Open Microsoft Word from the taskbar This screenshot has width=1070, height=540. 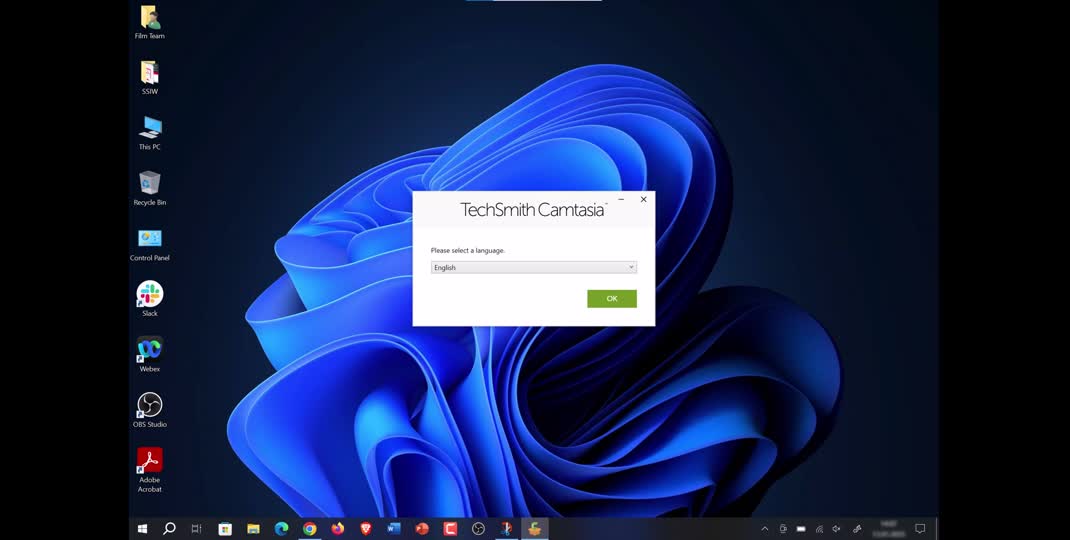click(394, 528)
